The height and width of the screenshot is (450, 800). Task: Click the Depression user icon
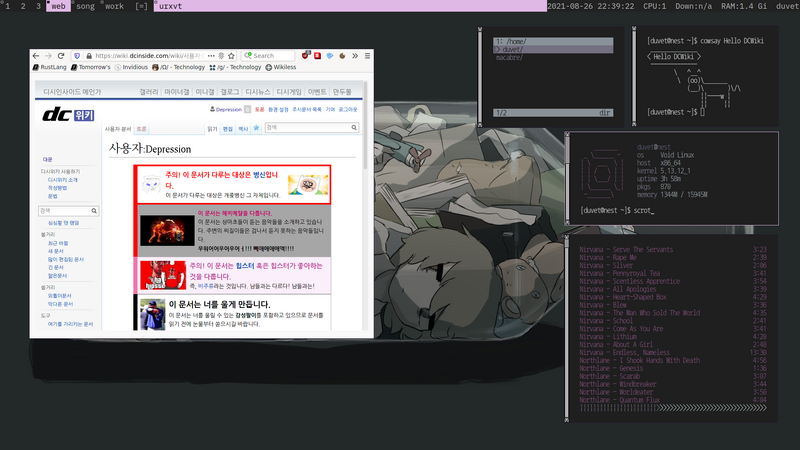212,109
